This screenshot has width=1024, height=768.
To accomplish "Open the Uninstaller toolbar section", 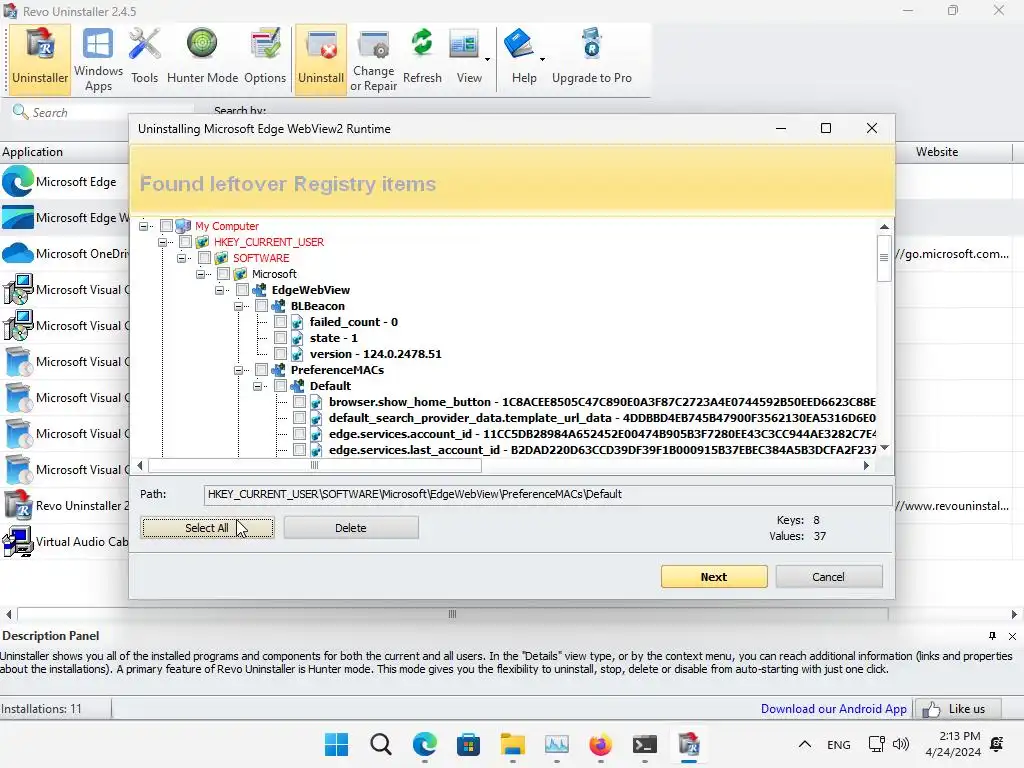I will click(40, 59).
